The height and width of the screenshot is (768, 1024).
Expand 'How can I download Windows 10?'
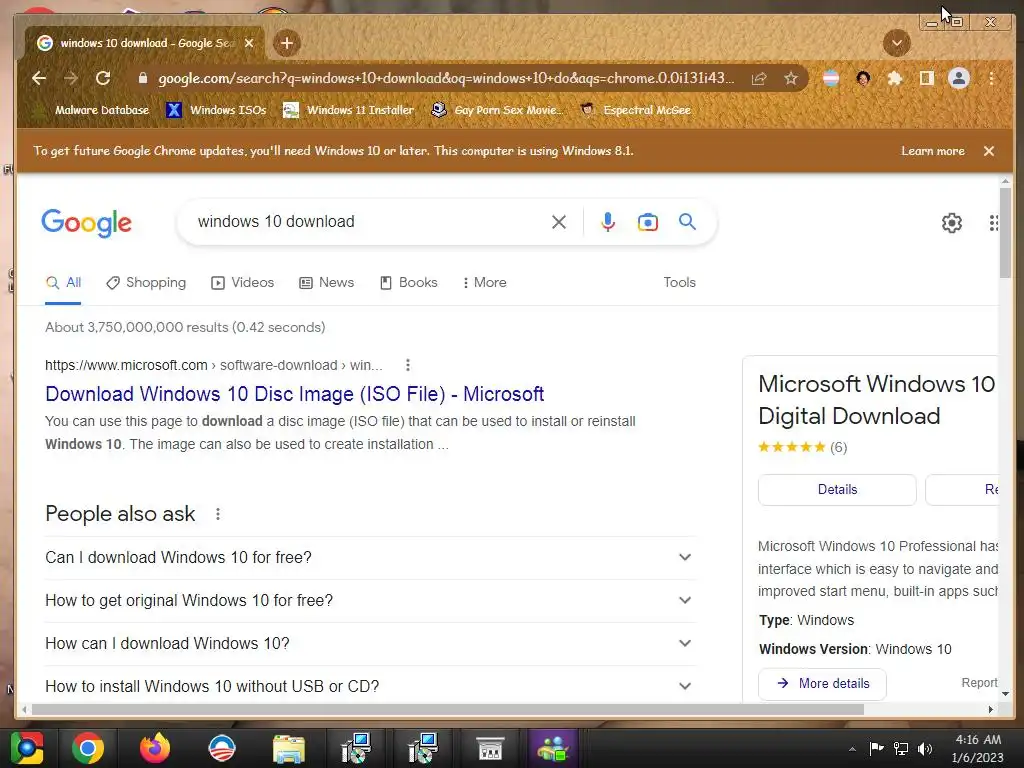370,644
